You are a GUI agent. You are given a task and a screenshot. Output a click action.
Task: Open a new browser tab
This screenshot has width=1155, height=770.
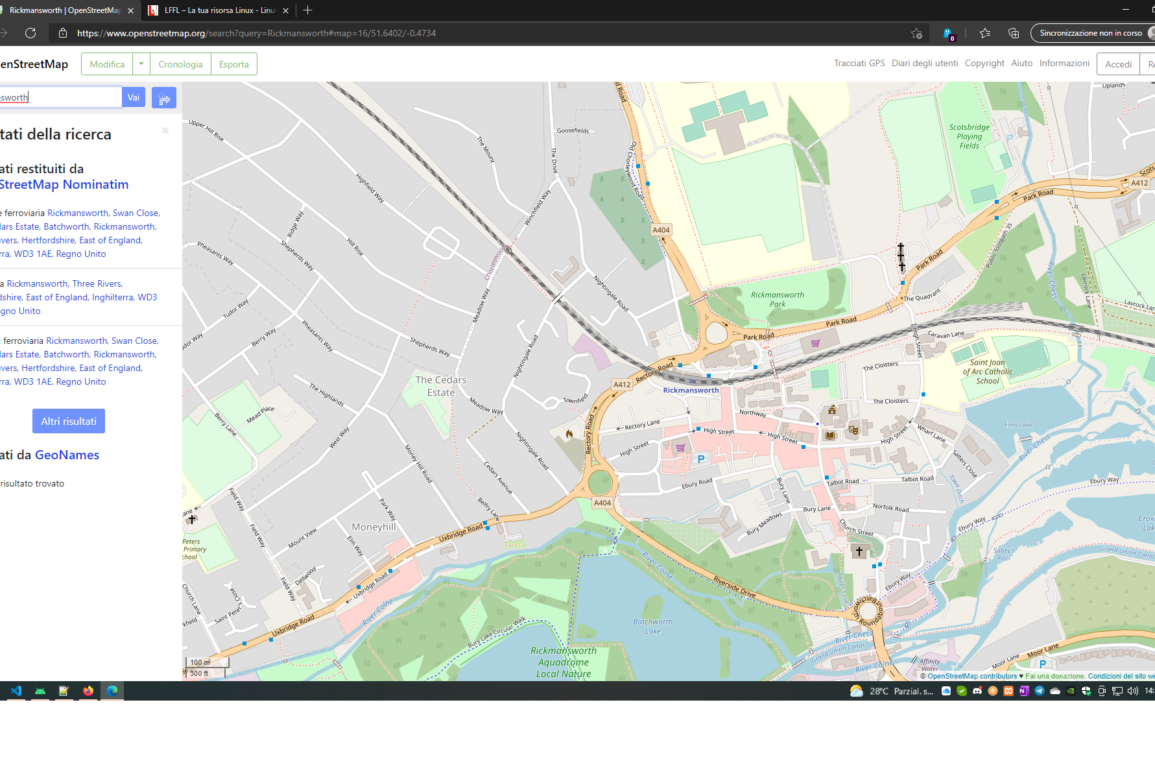307,10
